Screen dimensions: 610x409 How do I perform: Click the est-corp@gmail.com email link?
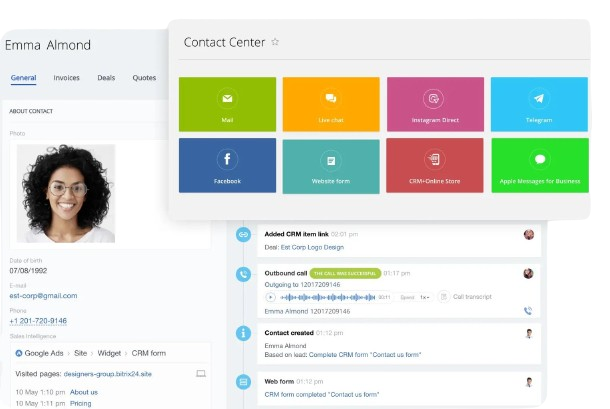point(44,296)
